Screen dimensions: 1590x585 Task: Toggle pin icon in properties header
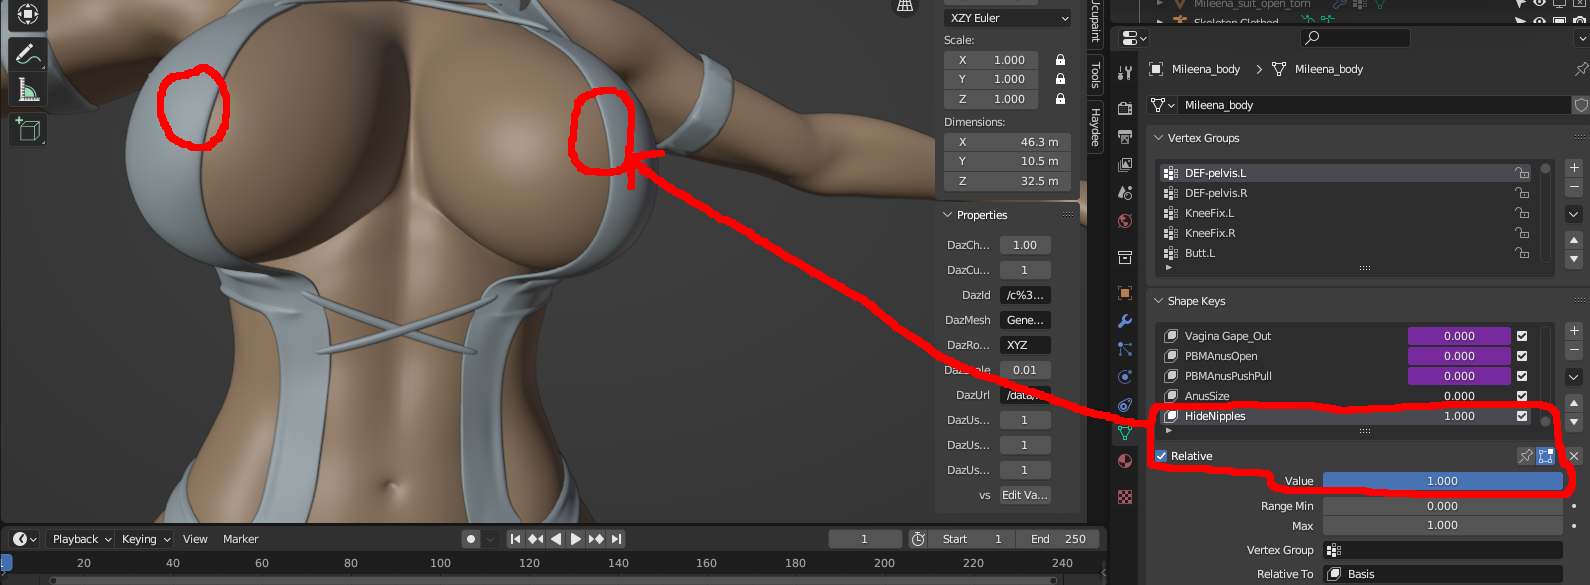(x=1580, y=69)
